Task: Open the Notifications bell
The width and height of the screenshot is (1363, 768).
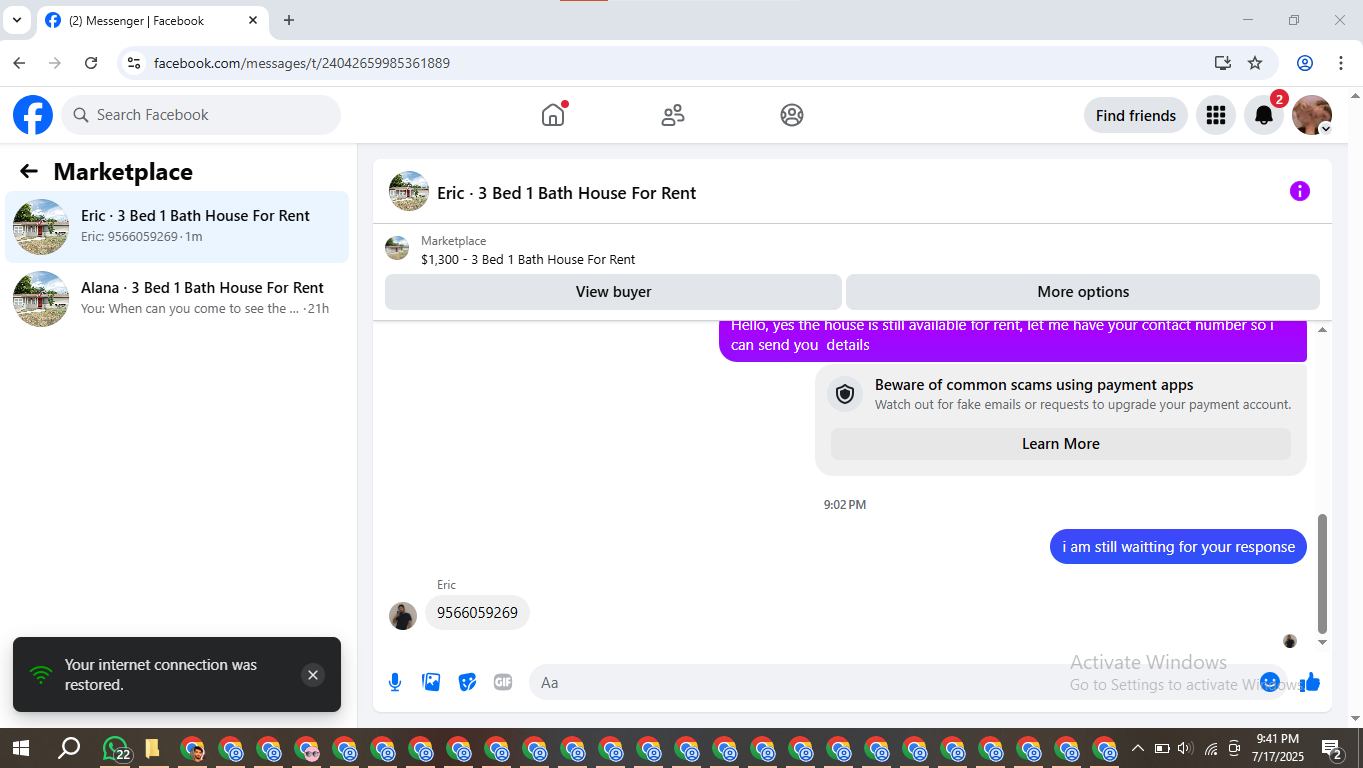Action: [1264, 115]
